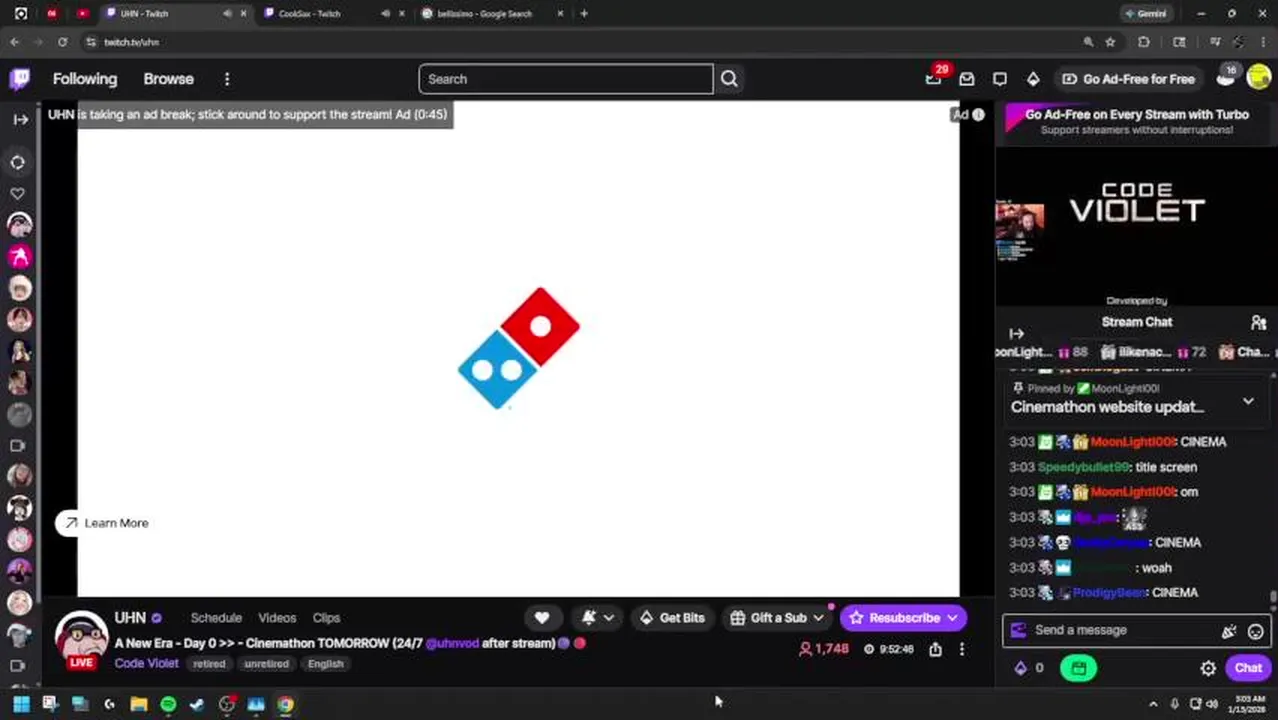Switch to bellissimo Google Search tab
Image resolution: width=1278 pixels, height=720 pixels.
point(490,14)
